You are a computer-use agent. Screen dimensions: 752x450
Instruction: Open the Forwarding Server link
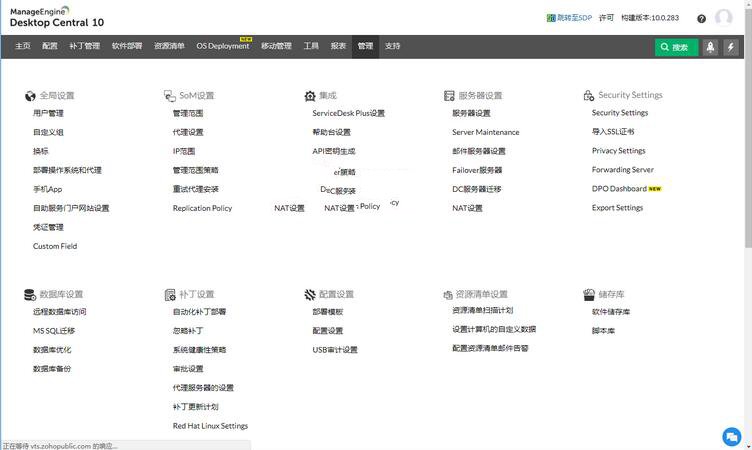pyautogui.click(x=623, y=169)
